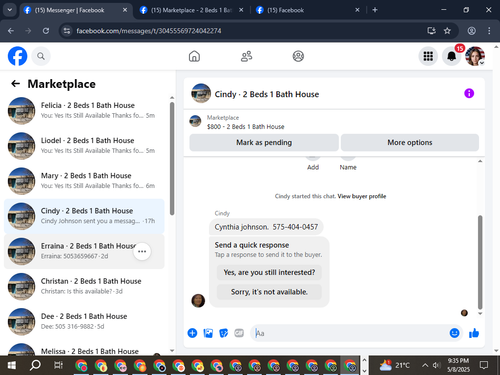Open the apps grid menu icon

coord(428,56)
